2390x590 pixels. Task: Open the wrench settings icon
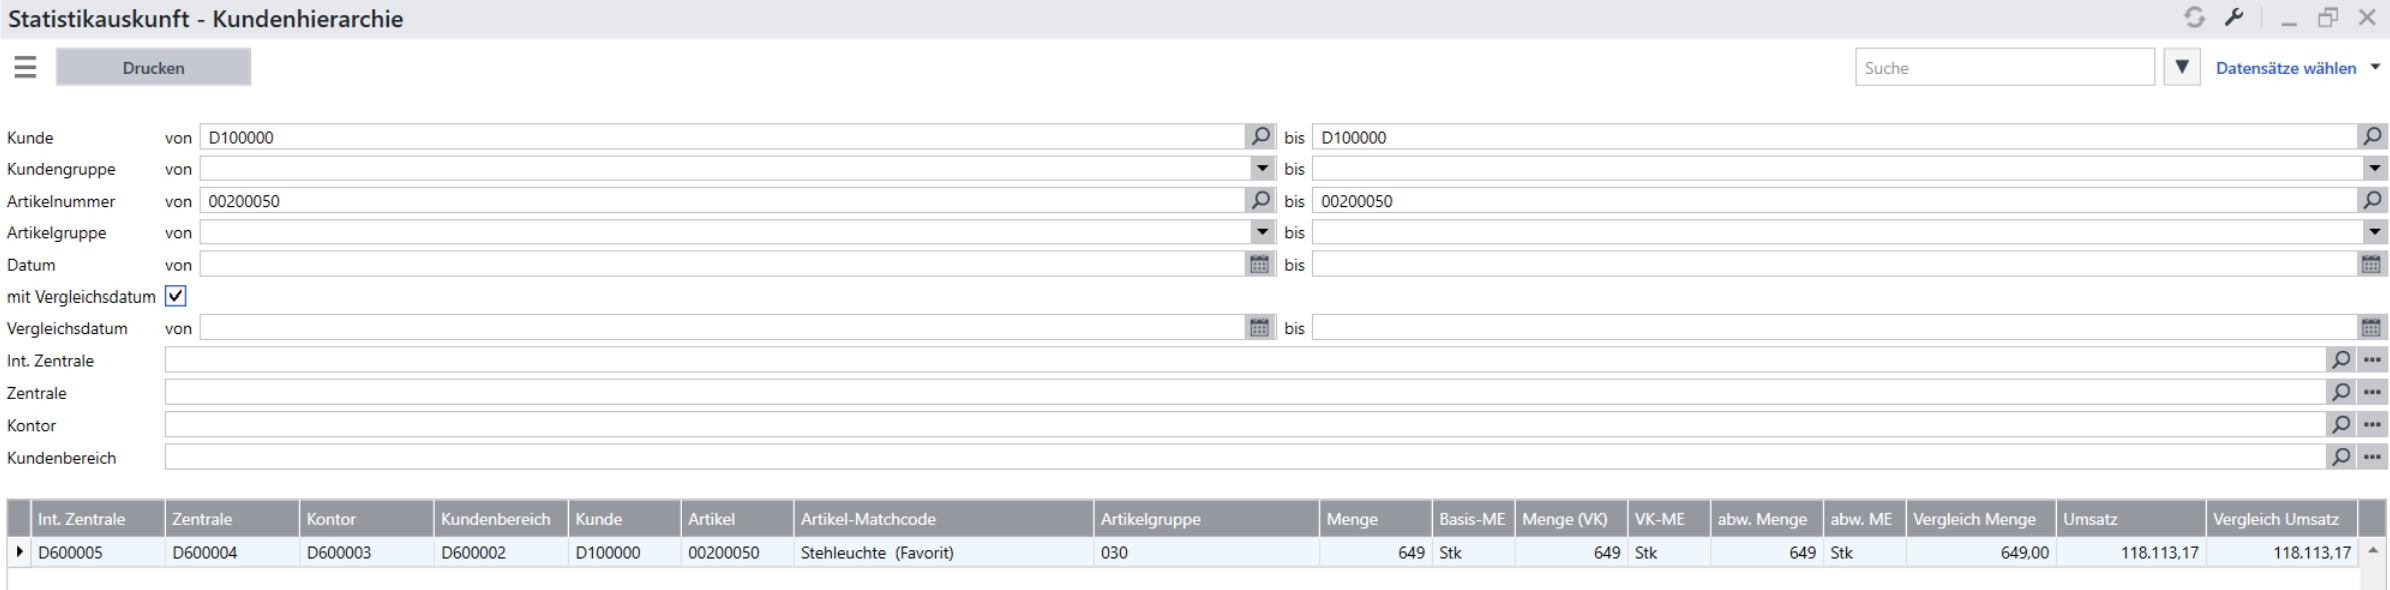click(2234, 18)
